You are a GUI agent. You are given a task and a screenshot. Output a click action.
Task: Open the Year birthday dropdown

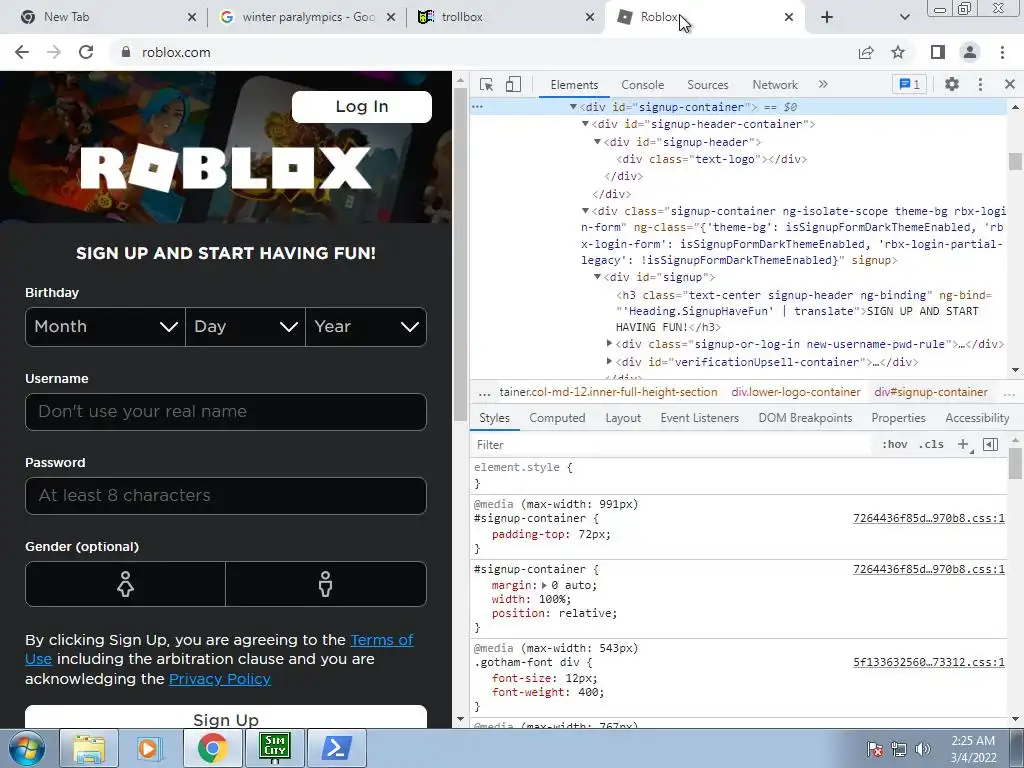pos(366,327)
